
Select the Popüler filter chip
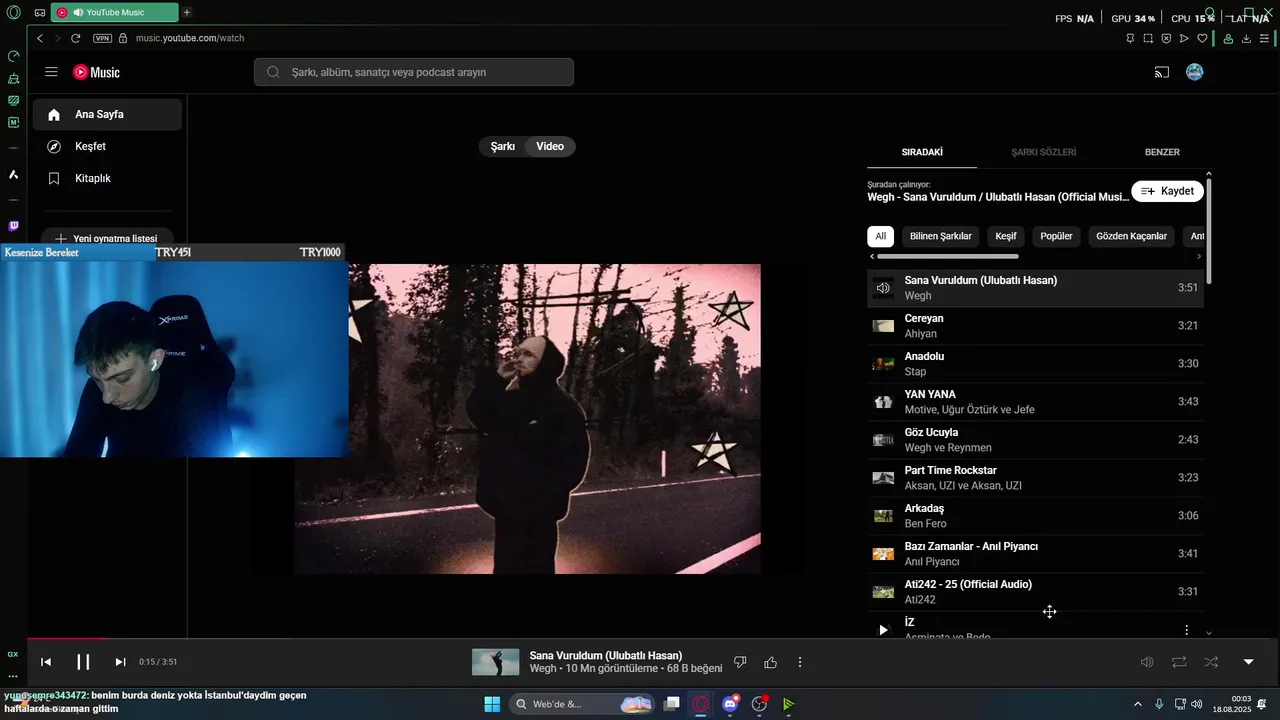point(1056,236)
